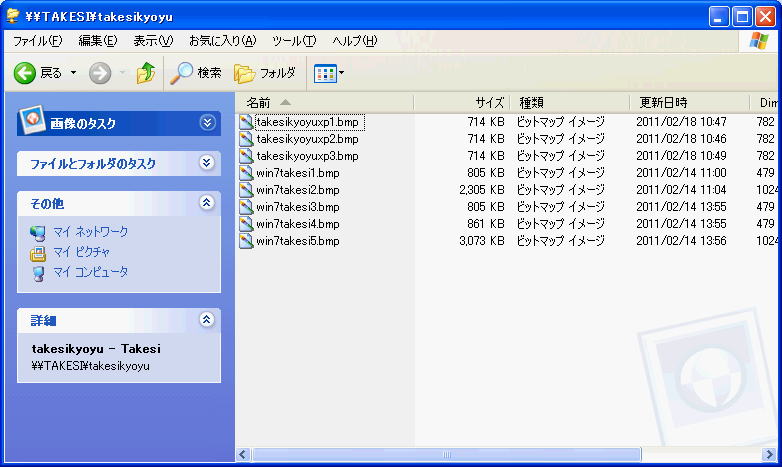This screenshot has height=467, width=782.
Task: Click the 3,073 KB size cell
Action: (482, 241)
